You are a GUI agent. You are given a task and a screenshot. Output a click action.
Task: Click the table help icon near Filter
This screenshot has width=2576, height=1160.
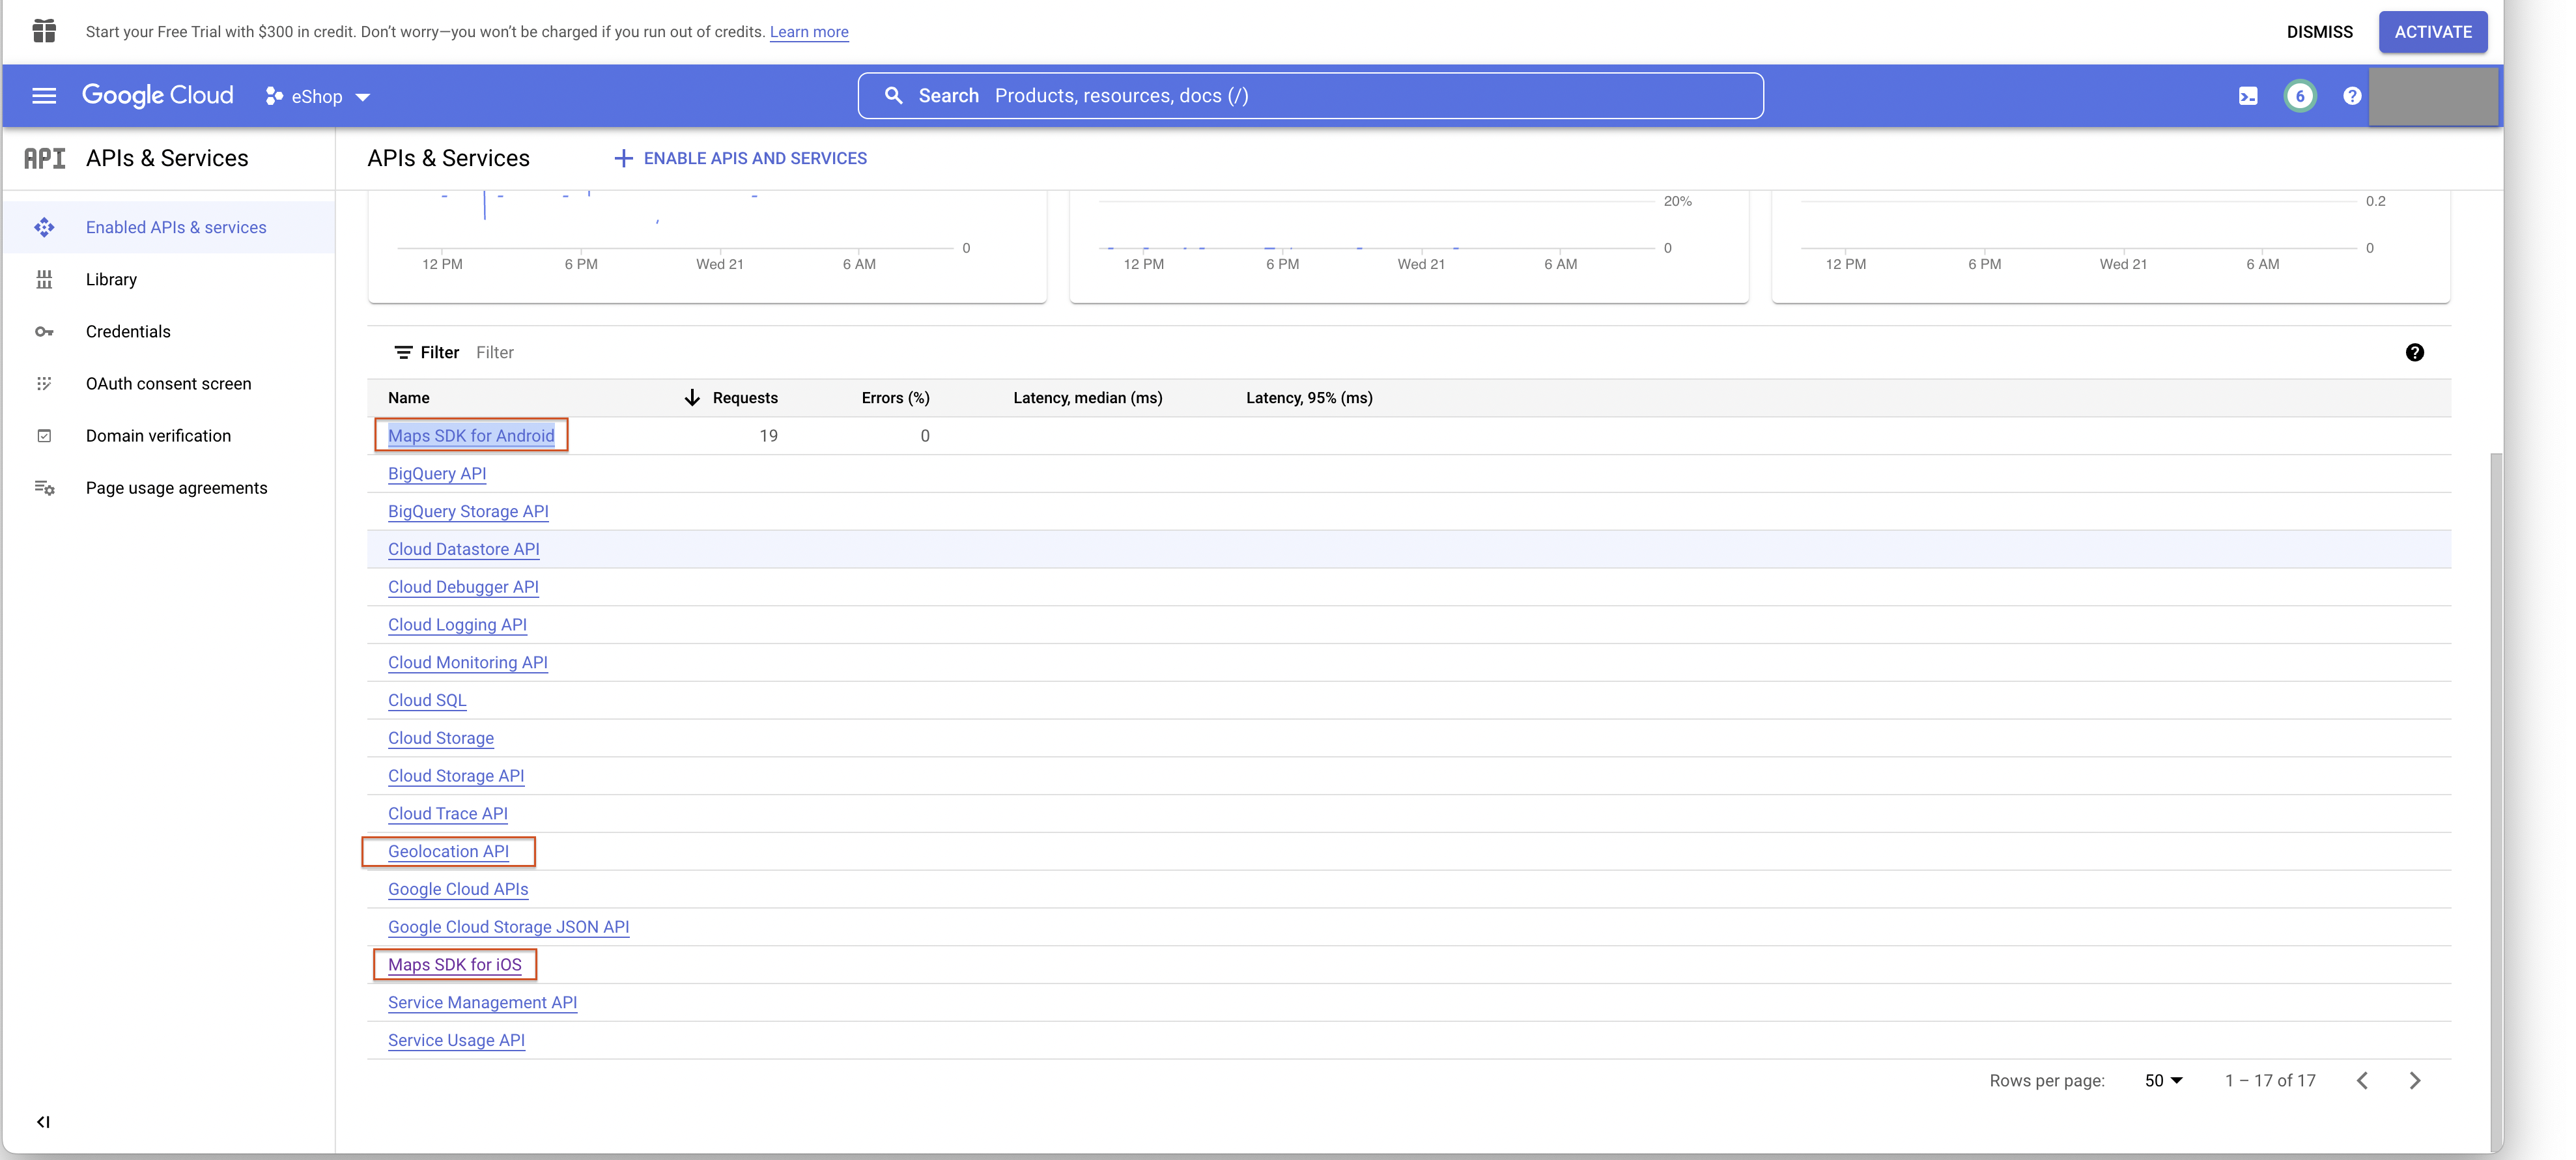click(x=2414, y=352)
